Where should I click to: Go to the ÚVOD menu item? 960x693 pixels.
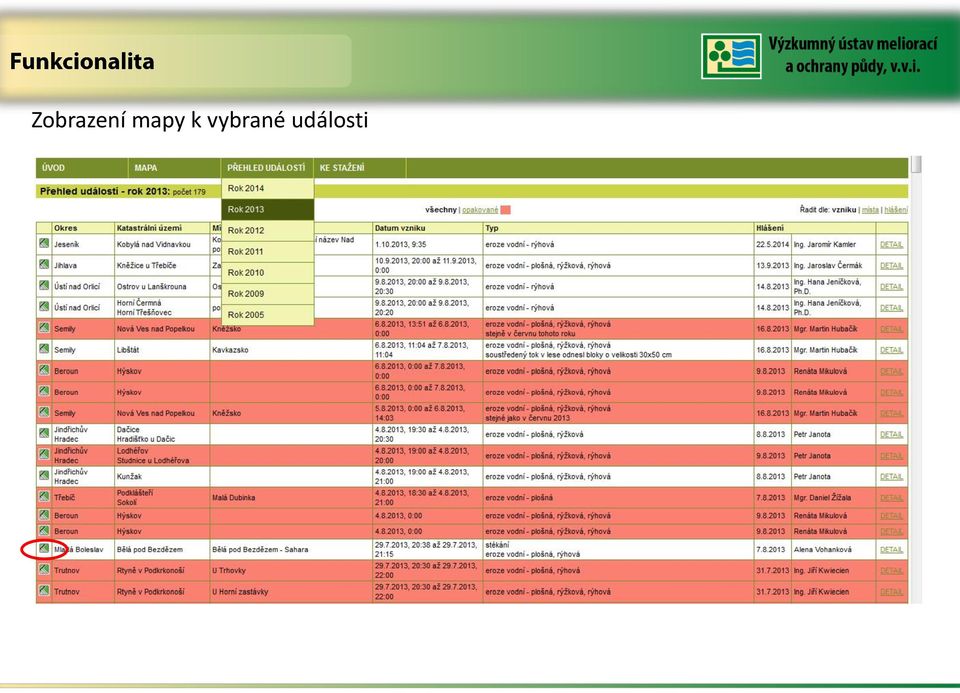click(82, 168)
